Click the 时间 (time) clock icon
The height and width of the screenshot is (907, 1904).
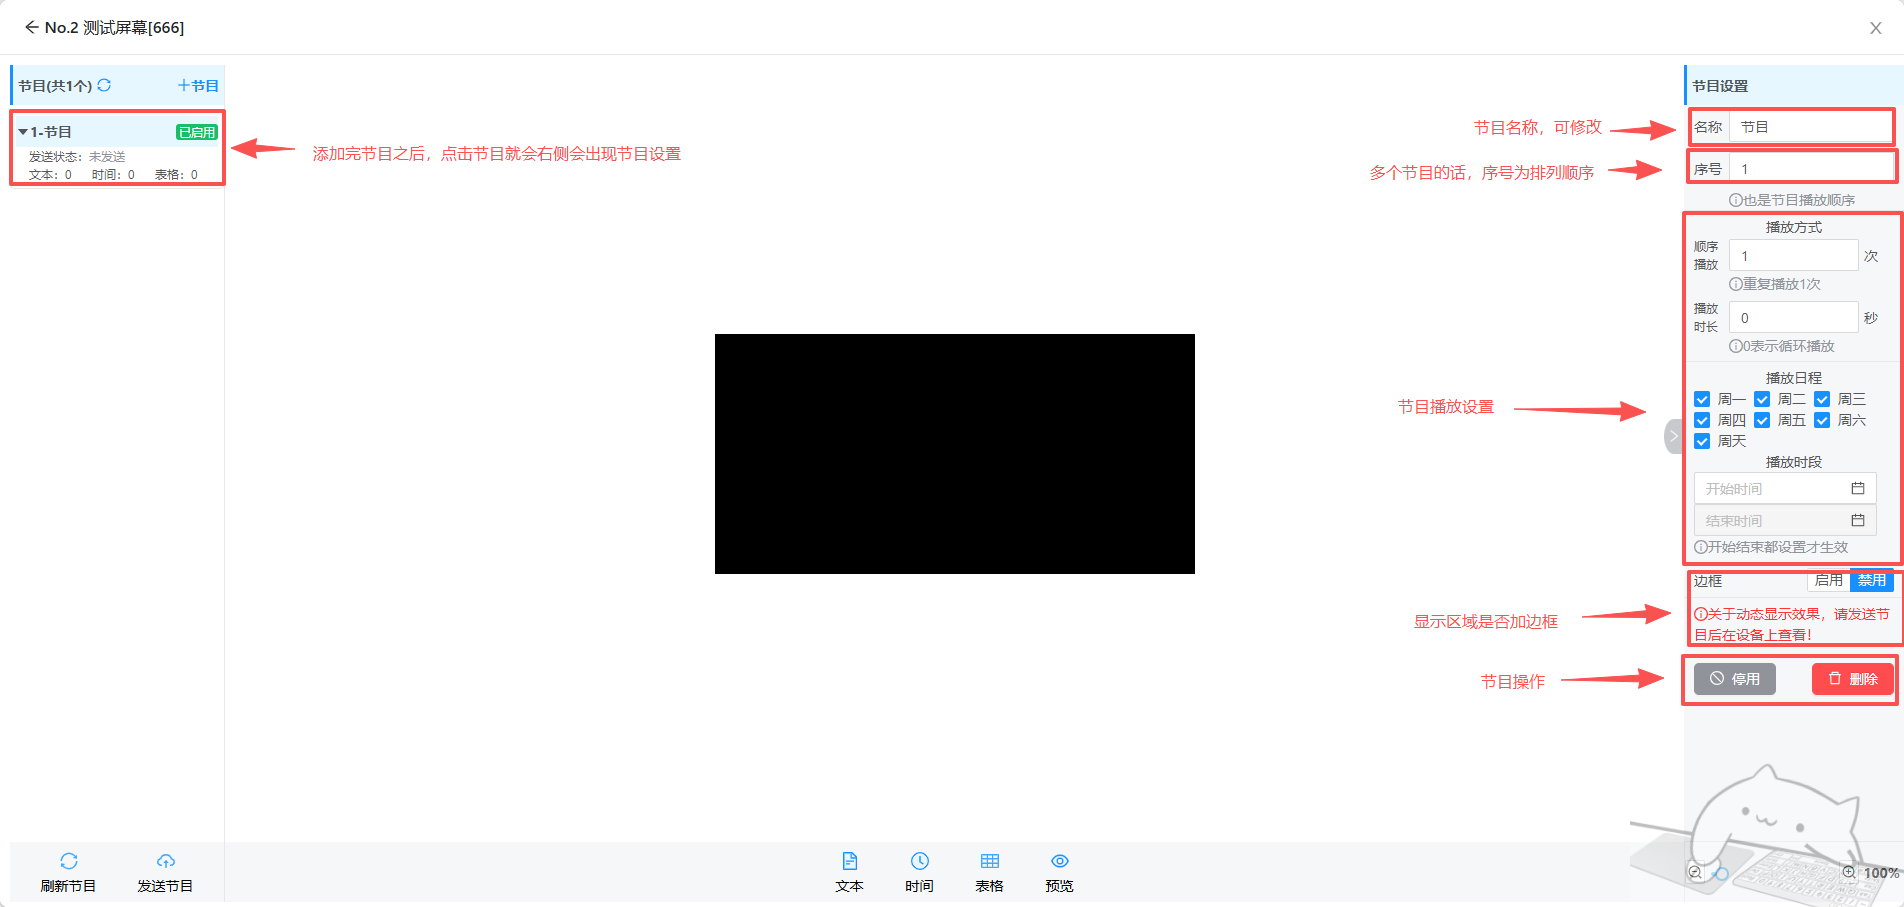[919, 861]
